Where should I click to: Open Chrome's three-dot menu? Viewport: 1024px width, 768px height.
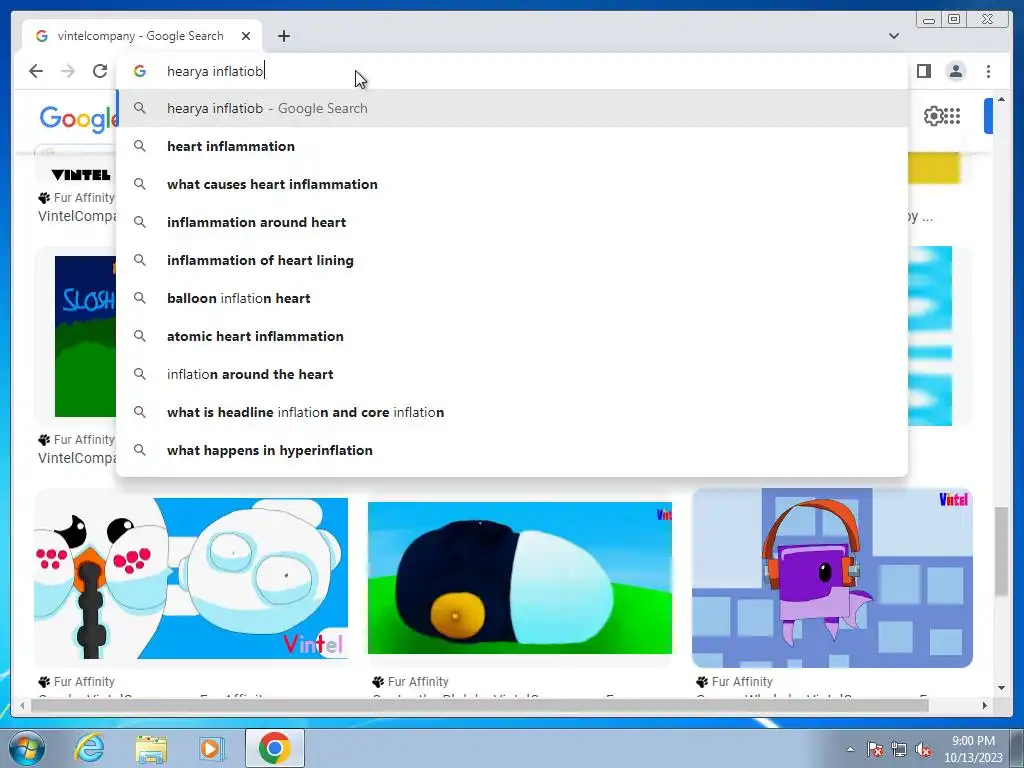pos(988,71)
